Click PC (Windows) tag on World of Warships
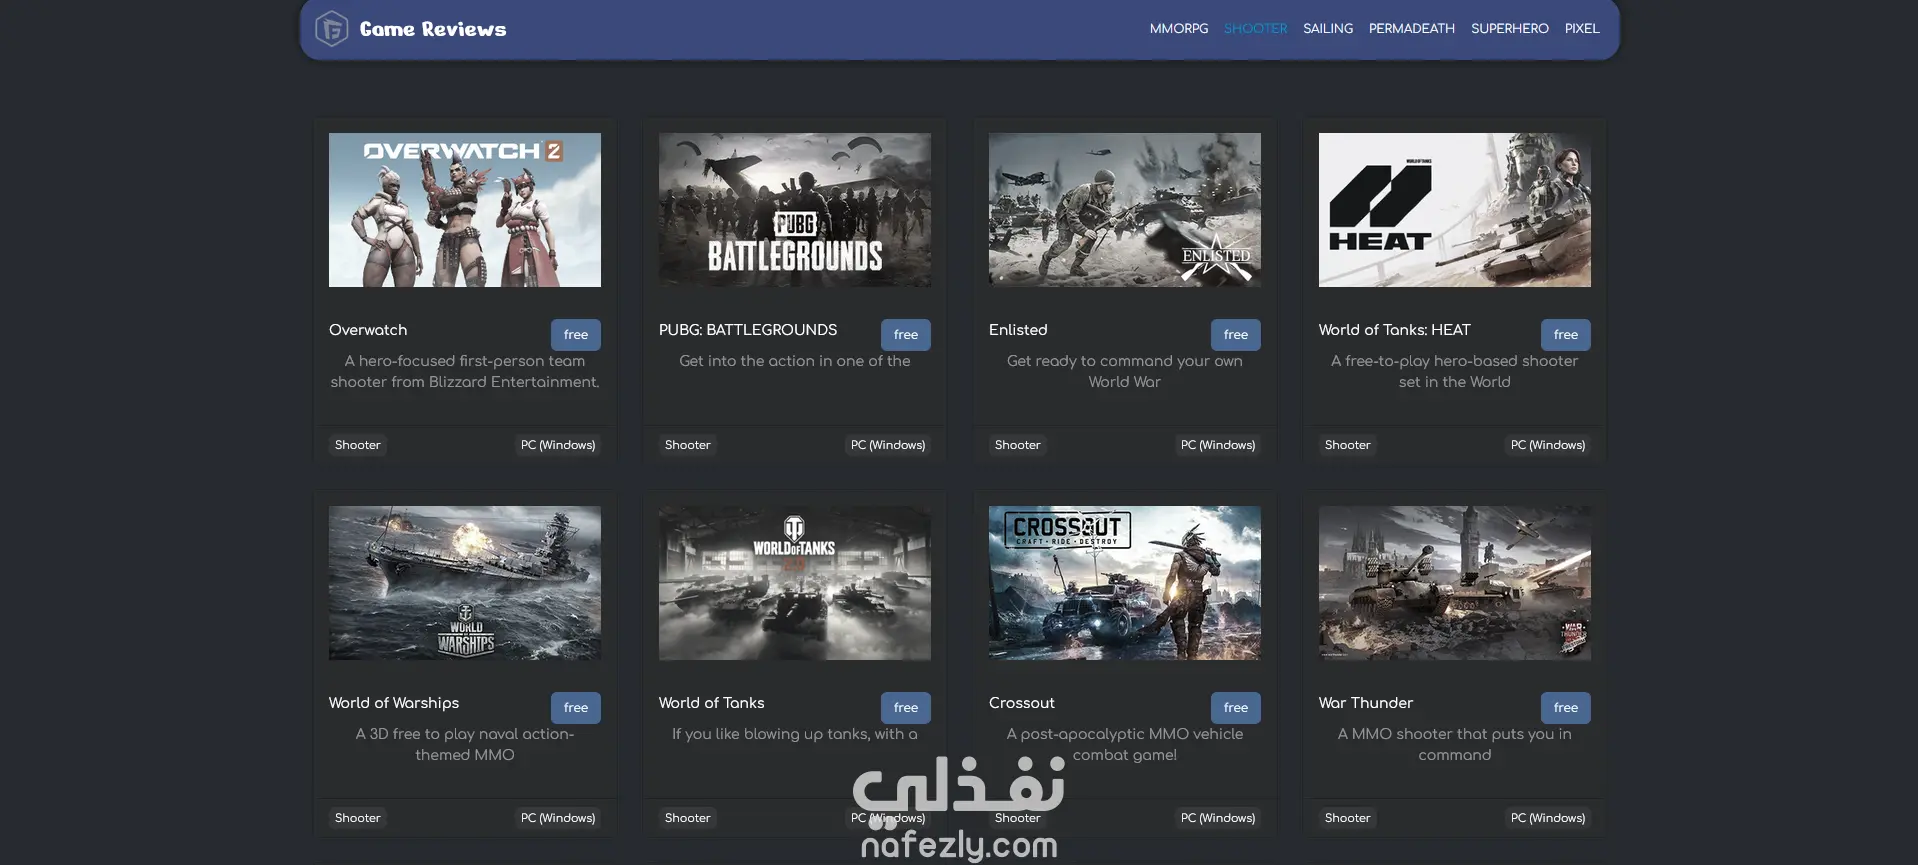This screenshot has width=1918, height=865. 558,818
